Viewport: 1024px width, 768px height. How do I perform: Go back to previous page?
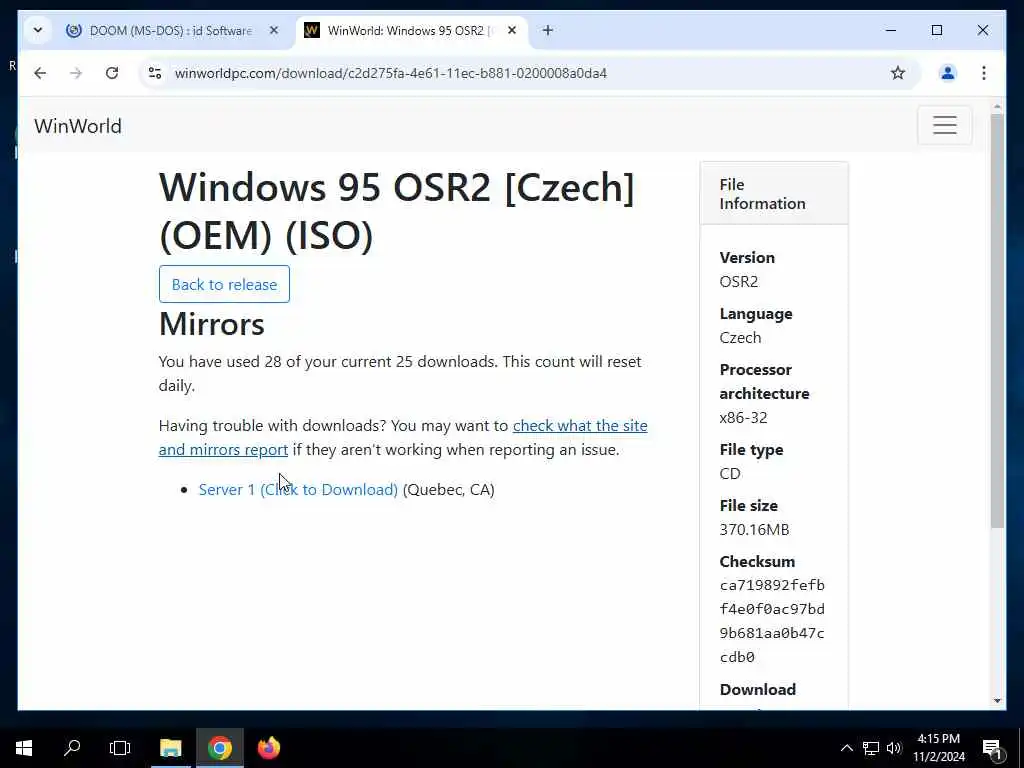pyautogui.click(x=40, y=73)
